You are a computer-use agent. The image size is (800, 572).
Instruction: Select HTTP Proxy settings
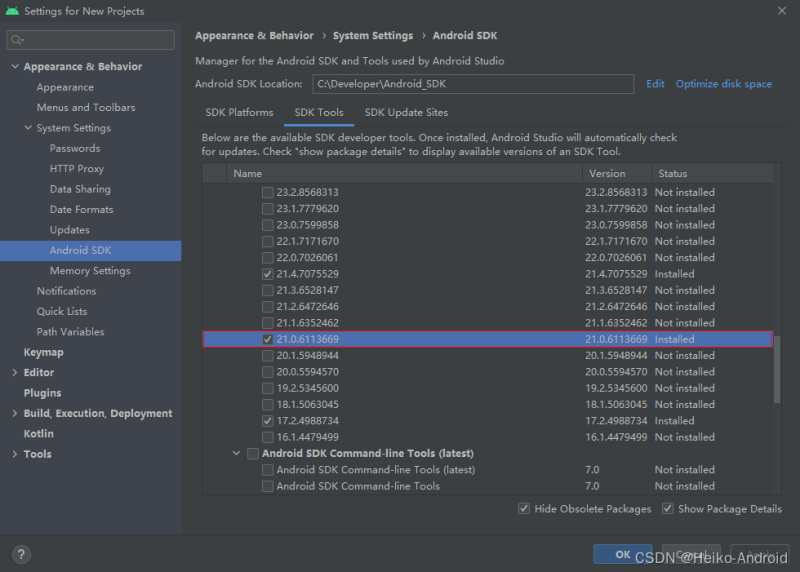pyautogui.click(x=77, y=169)
